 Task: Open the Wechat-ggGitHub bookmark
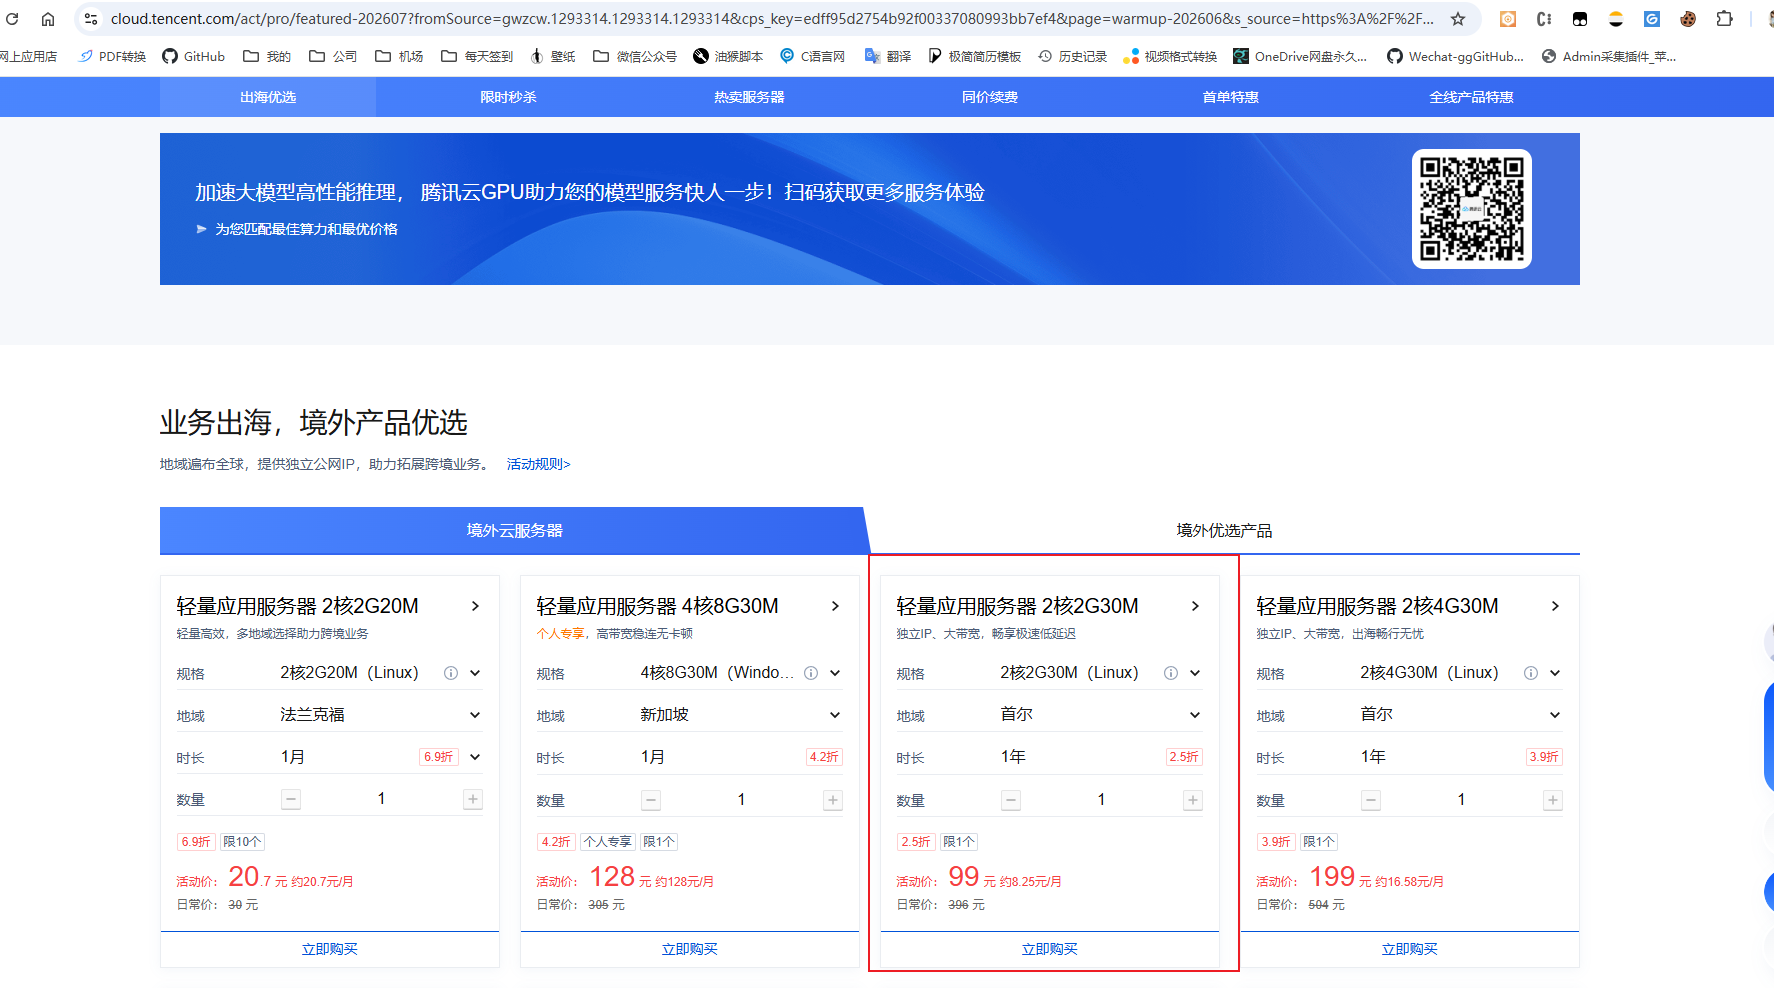(x=1456, y=57)
